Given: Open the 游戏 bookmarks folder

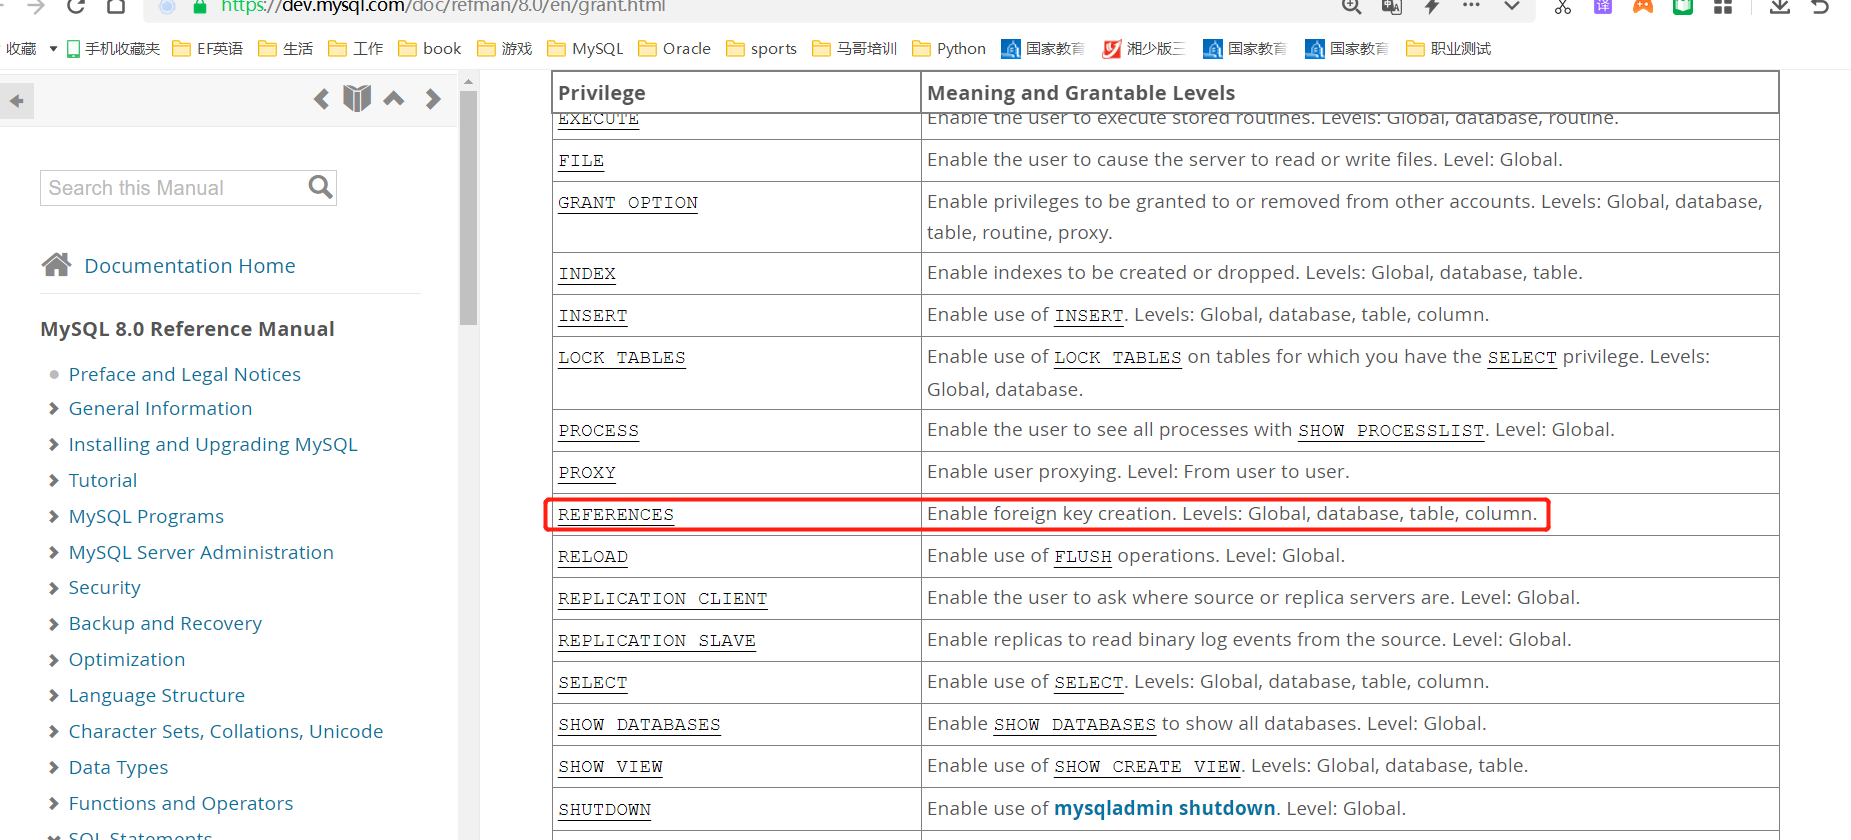Looking at the screenshot, I should (505, 48).
